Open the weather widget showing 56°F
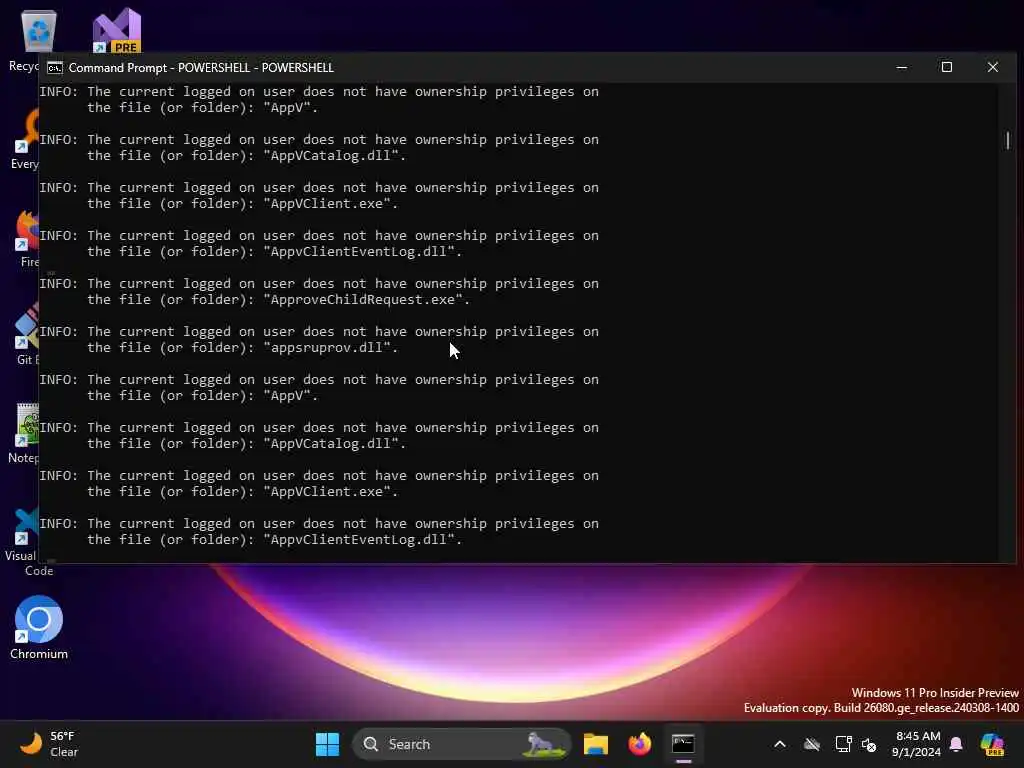 pyautogui.click(x=50, y=744)
